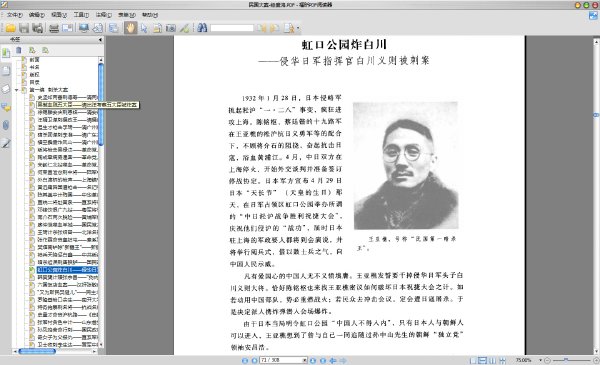This screenshot has width=600, height=365.
Task: Open the Attachments paperclip sidebar icon
Action: pos(6,125)
